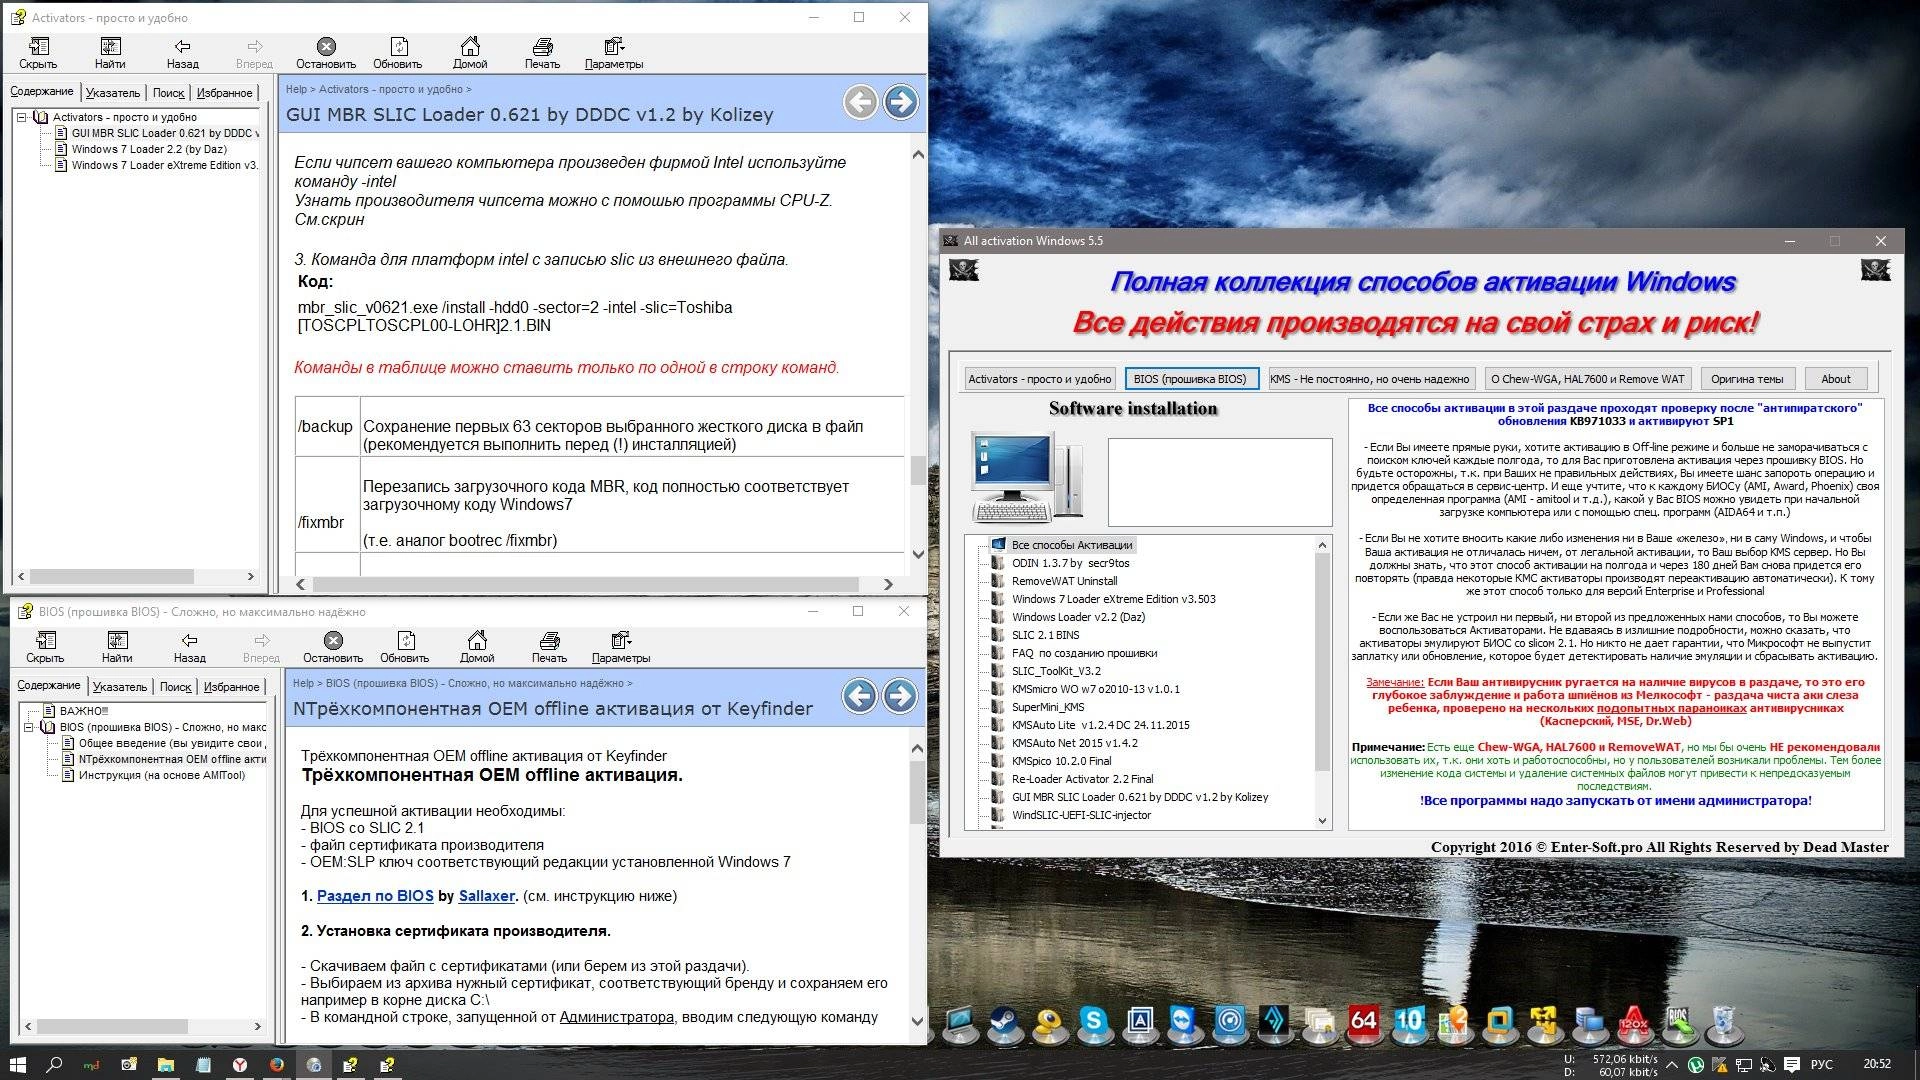Select Инструкция (на основе AMITool) topic
Viewport: 1920px width, 1080px height.
pyautogui.click(x=162, y=775)
